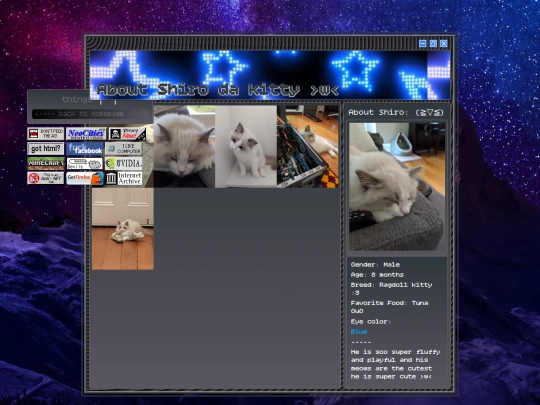Viewport: 540px width, 405px height.
Task: Click the 'I Like Computer' badge
Action: 124,149
